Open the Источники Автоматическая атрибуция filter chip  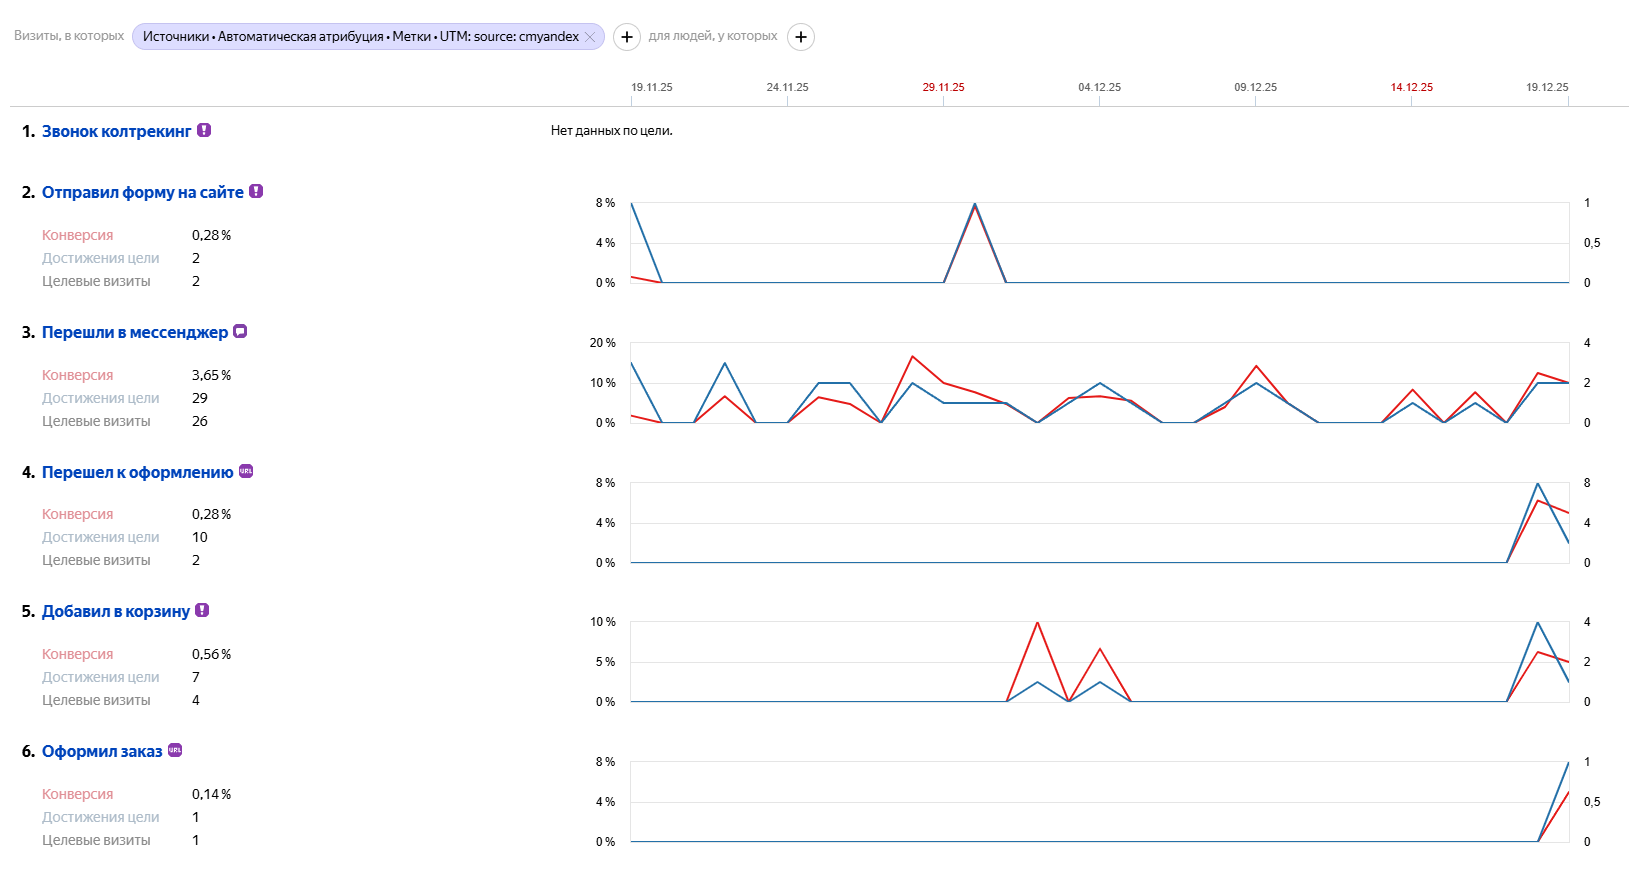tap(360, 37)
